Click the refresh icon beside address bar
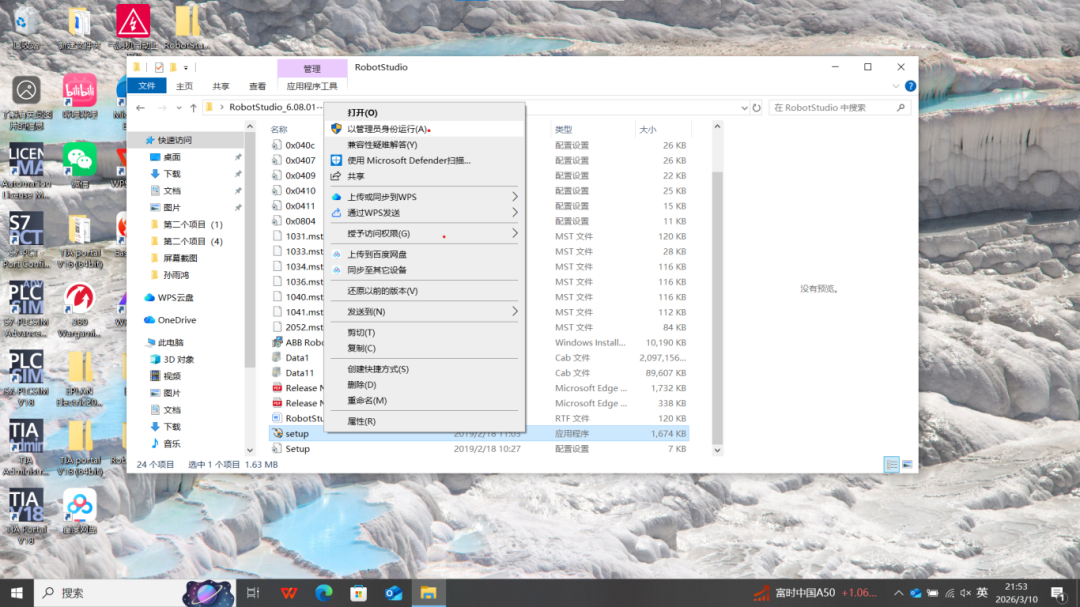The width and height of the screenshot is (1080, 607). coord(757,108)
